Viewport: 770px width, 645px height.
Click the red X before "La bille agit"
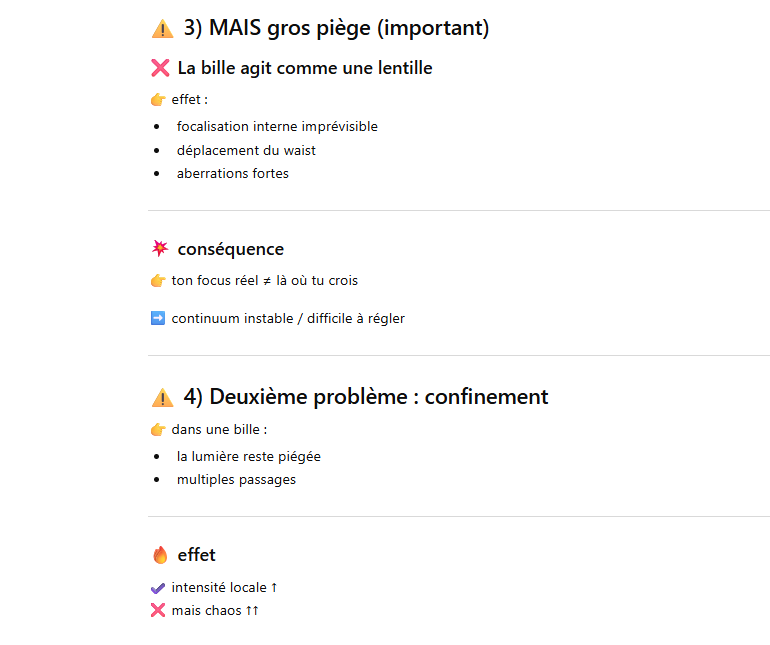click(160, 68)
